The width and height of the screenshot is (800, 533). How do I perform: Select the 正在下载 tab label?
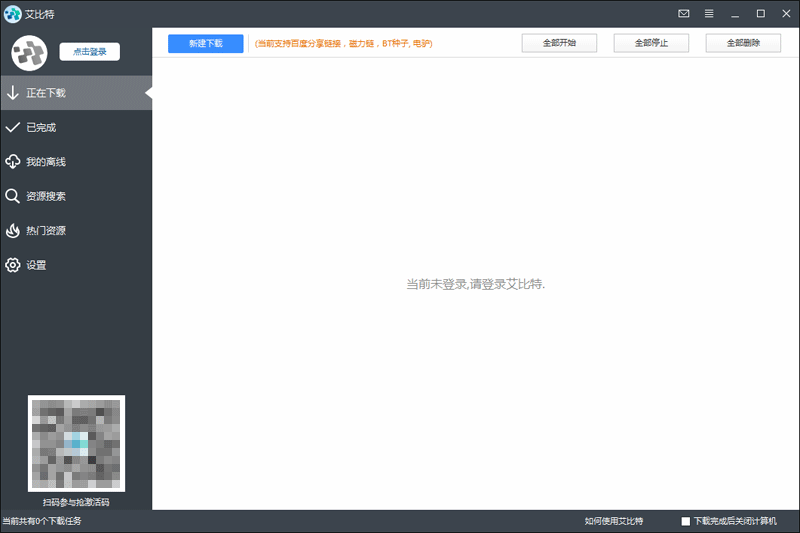pos(46,93)
